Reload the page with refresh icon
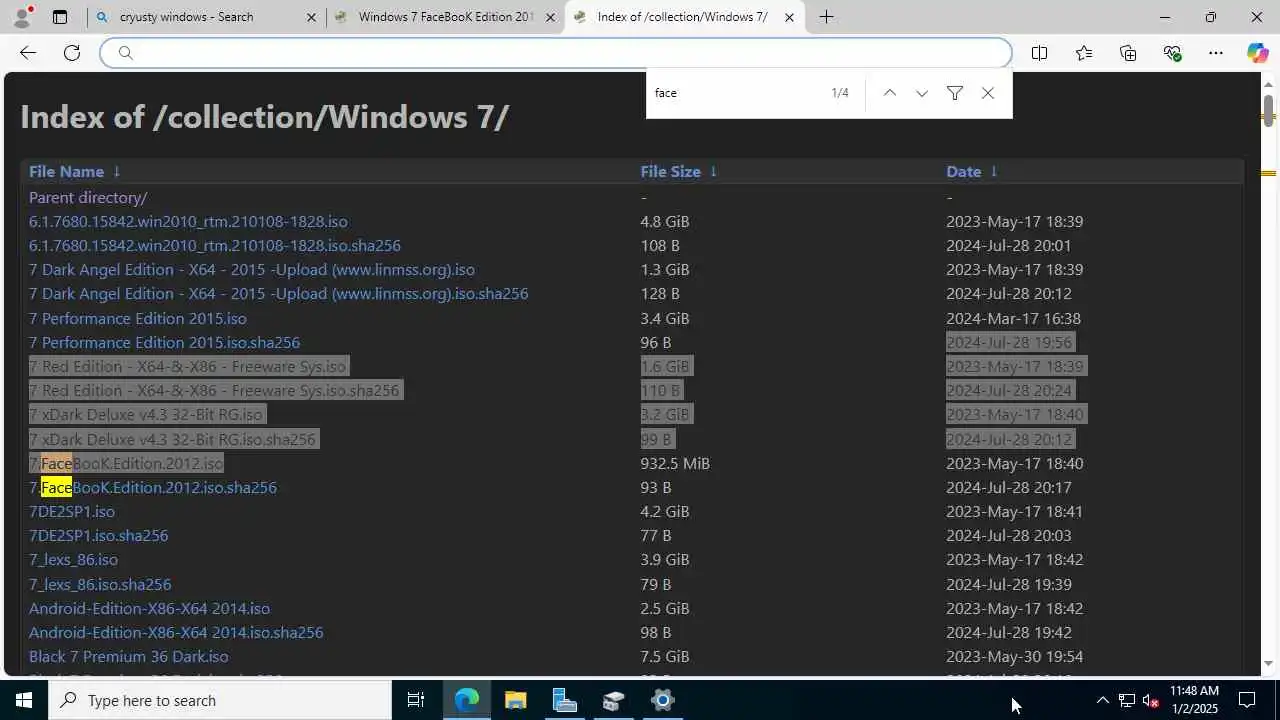 pyautogui.click(x=72, y=53)
